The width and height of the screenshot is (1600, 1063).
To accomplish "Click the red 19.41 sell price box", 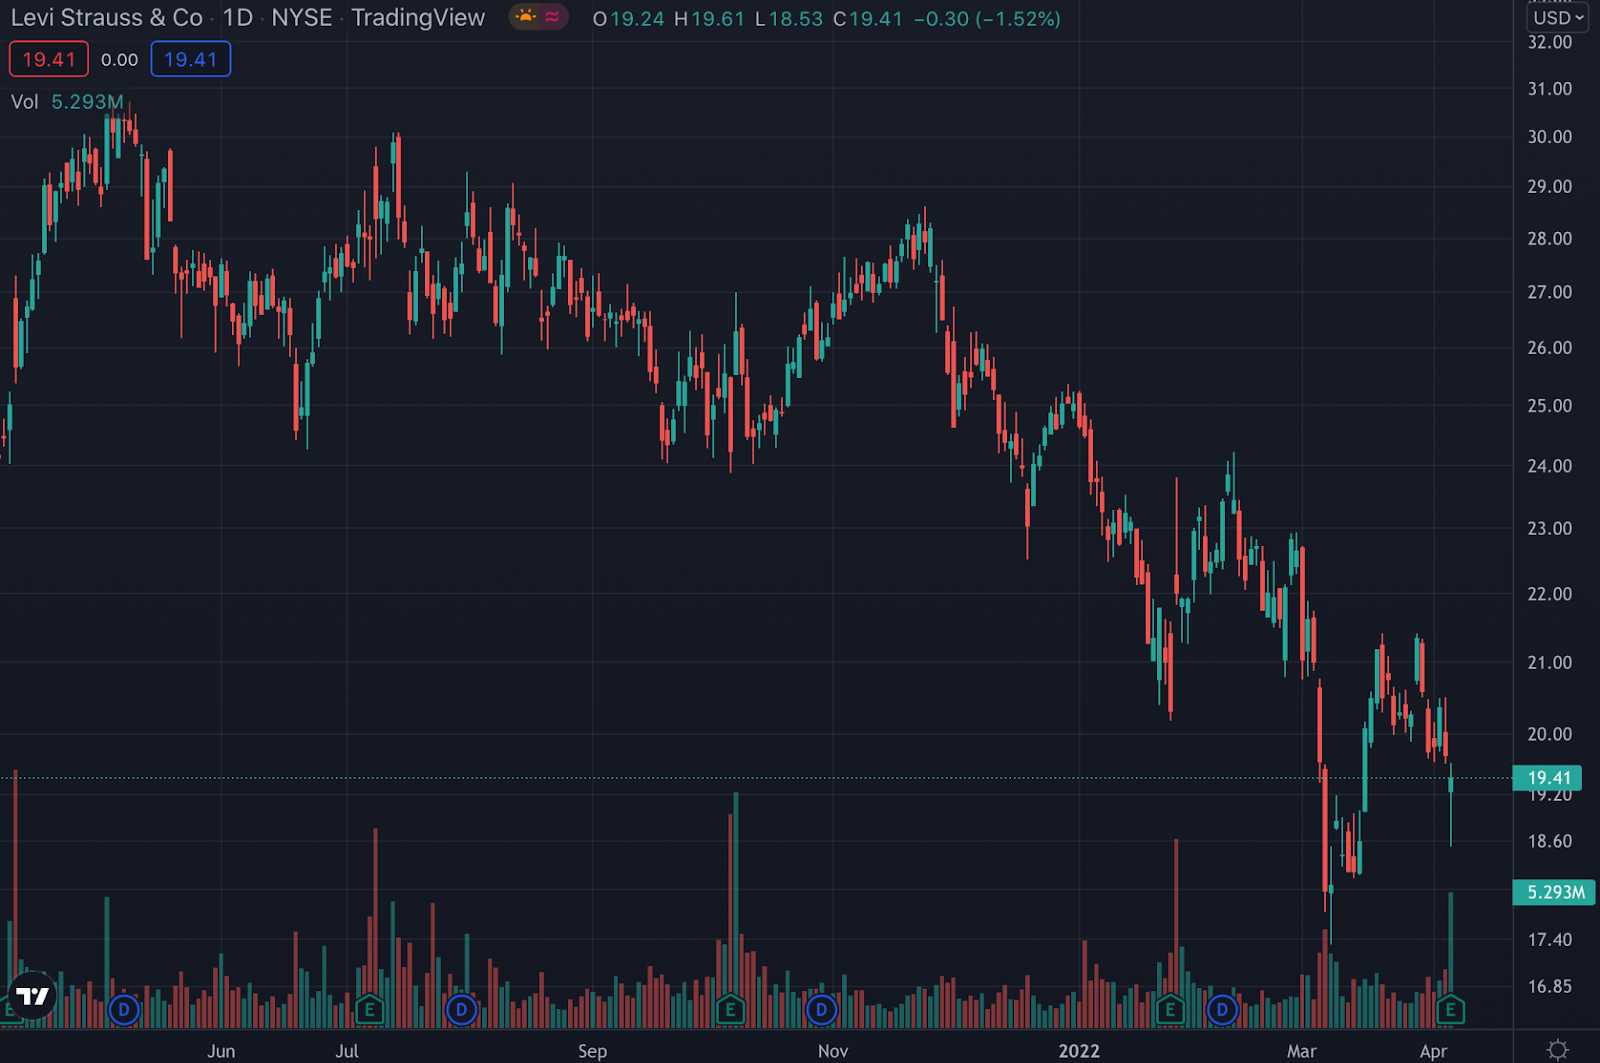I will [49, 59].
